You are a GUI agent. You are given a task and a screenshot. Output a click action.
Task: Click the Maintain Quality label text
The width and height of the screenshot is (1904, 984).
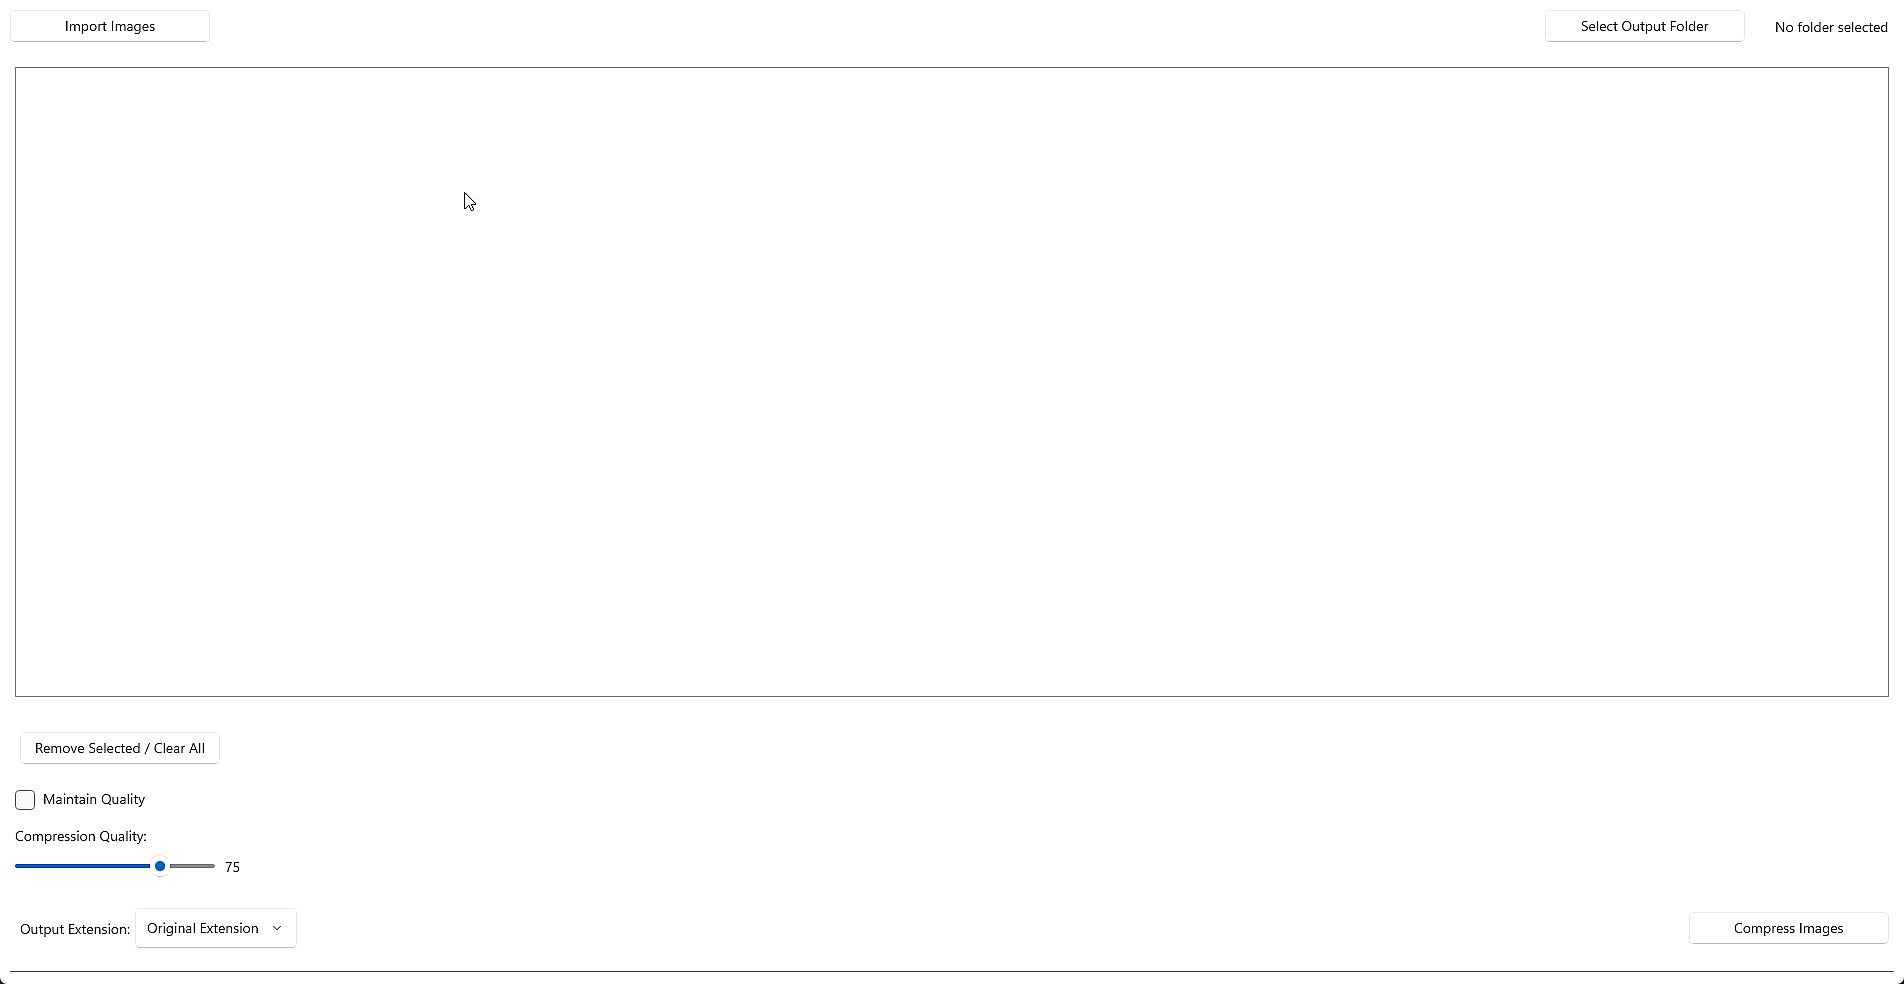click(94, 799)
